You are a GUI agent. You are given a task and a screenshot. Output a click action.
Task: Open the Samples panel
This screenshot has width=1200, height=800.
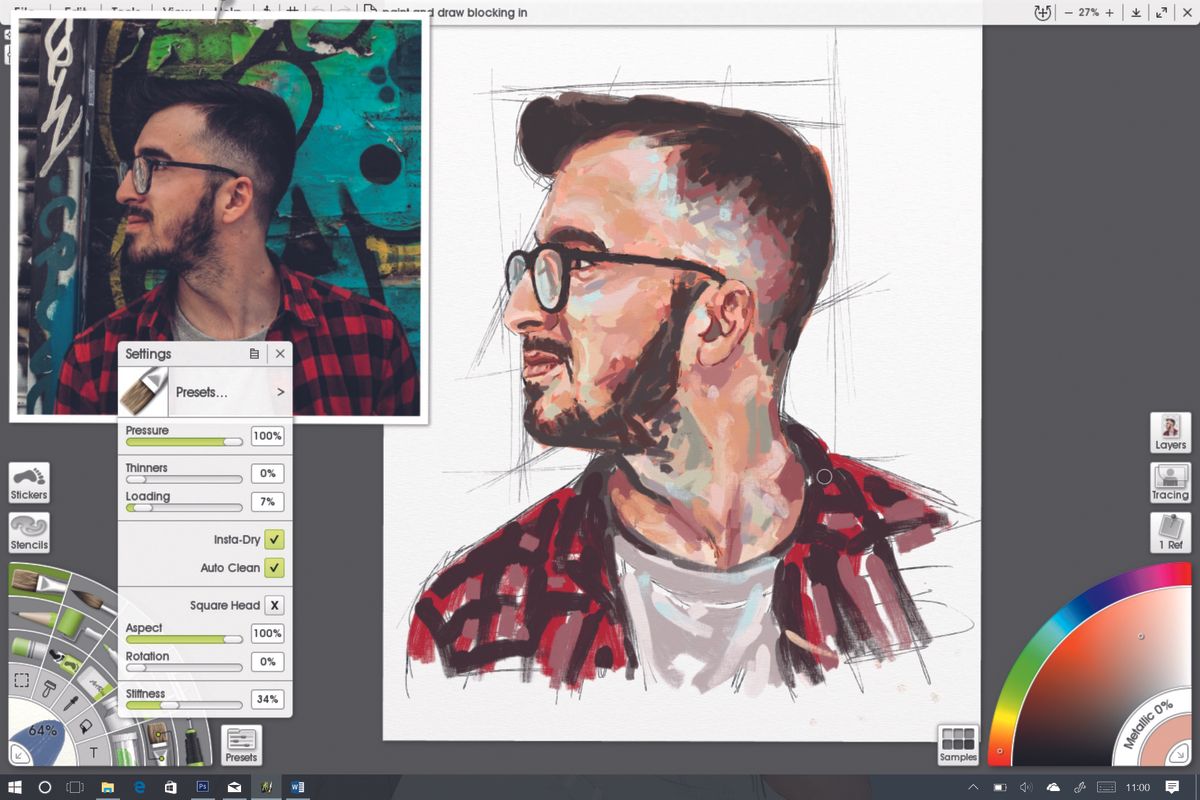click(x=957, y=744)
